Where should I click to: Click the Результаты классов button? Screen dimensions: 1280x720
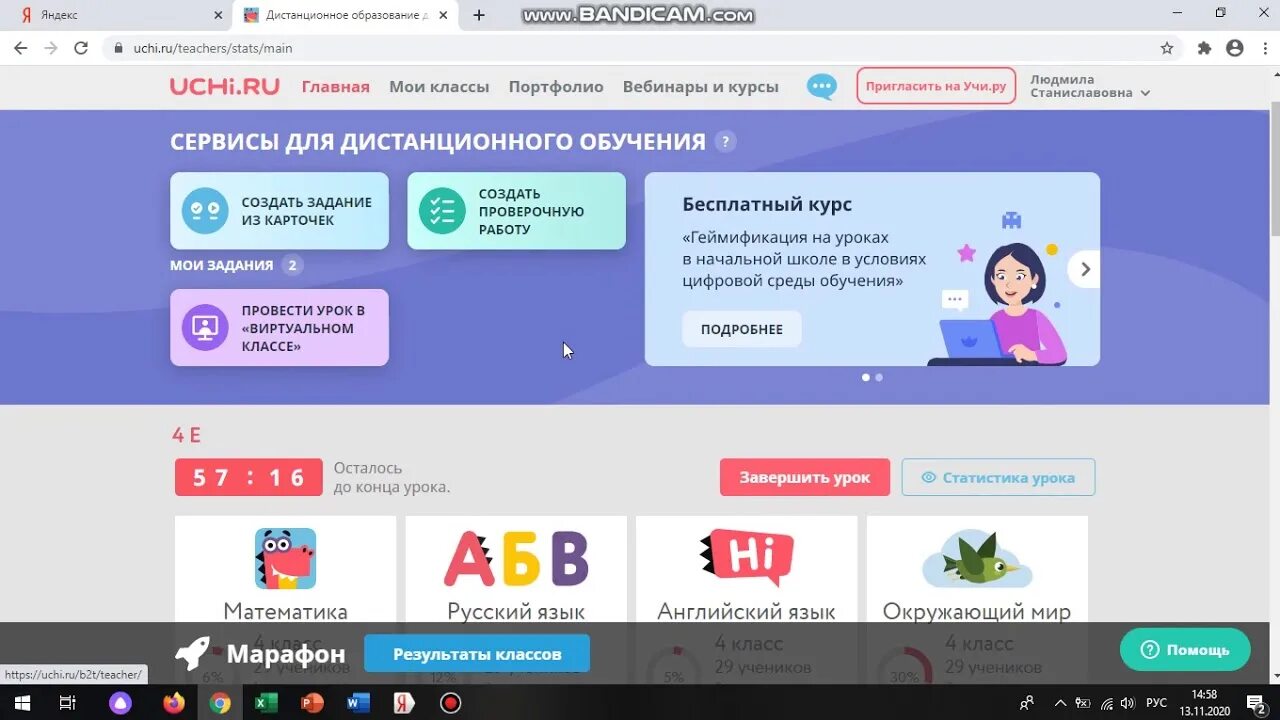pyautogui.click(x=477, y=654)
